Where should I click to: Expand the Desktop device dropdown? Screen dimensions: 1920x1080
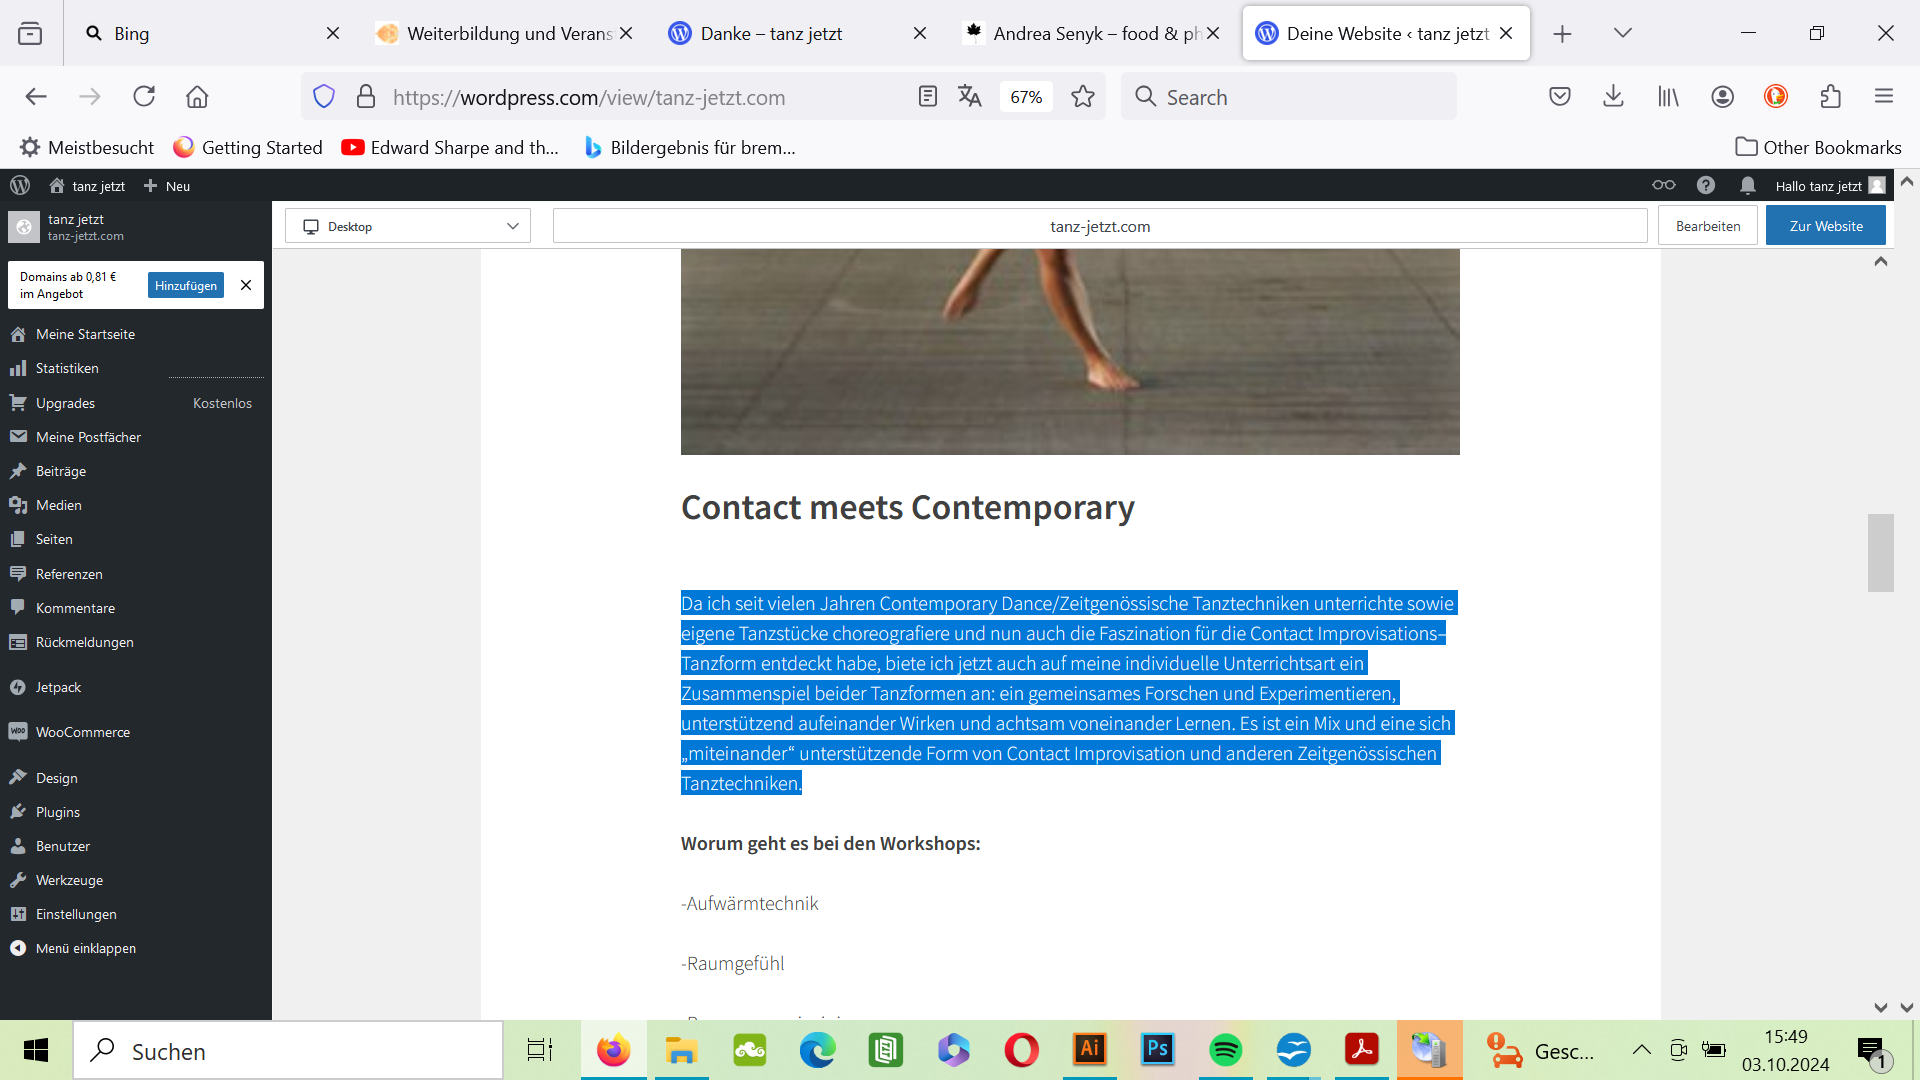(408, 226)
